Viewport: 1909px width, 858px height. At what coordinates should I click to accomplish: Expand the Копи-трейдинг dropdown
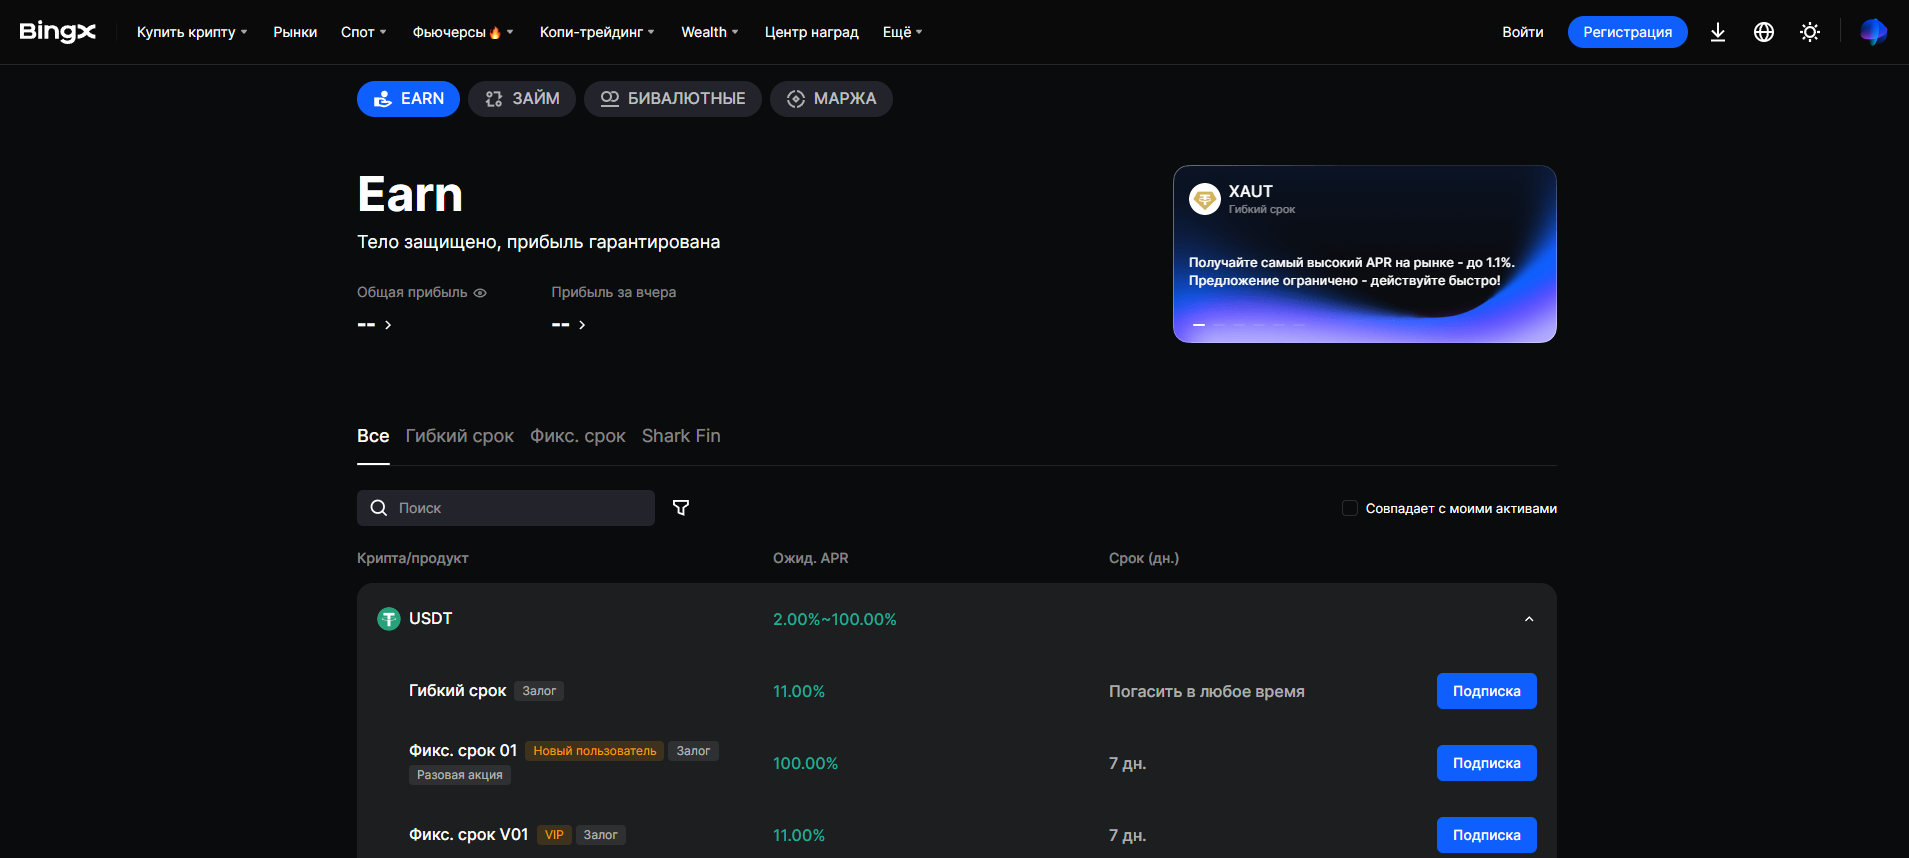597,32
